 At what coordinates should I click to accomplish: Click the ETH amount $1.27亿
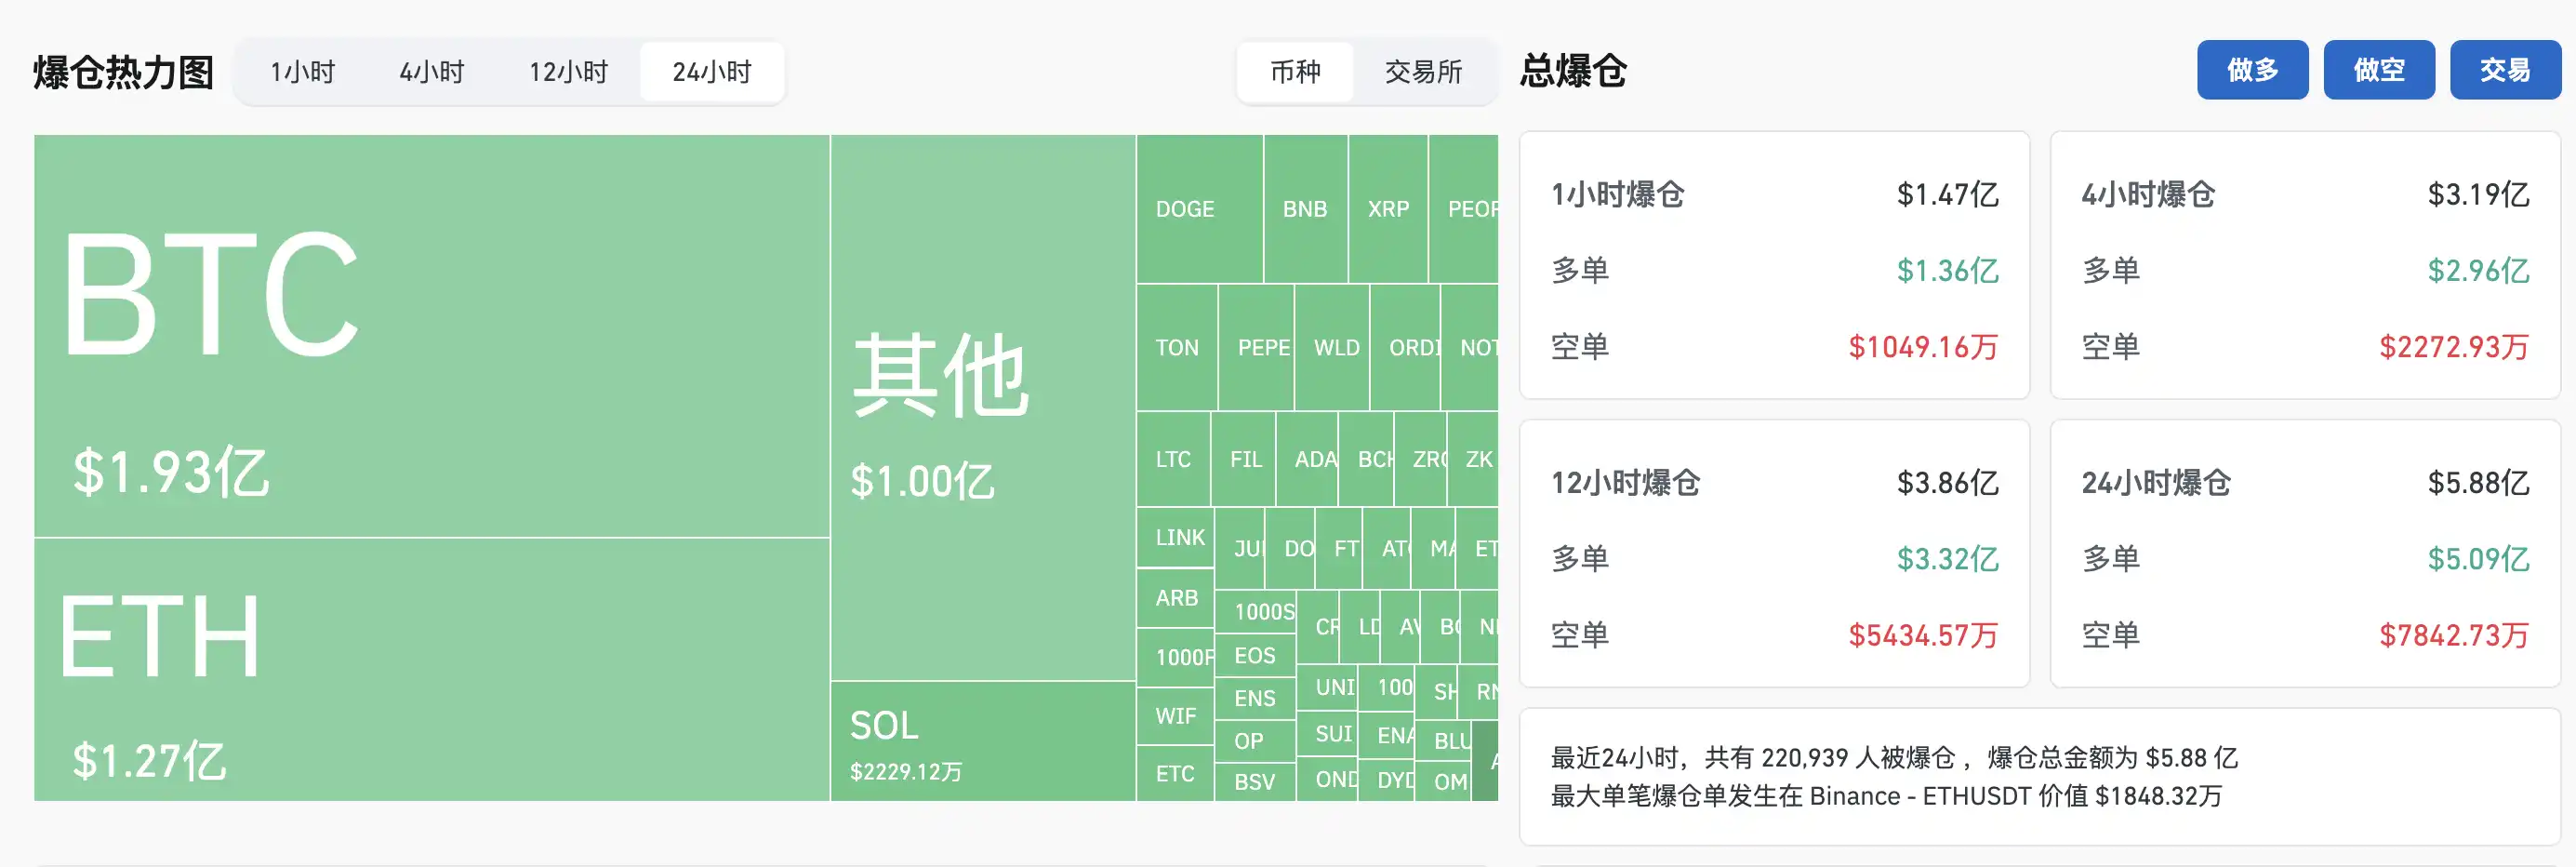(150, 761)
